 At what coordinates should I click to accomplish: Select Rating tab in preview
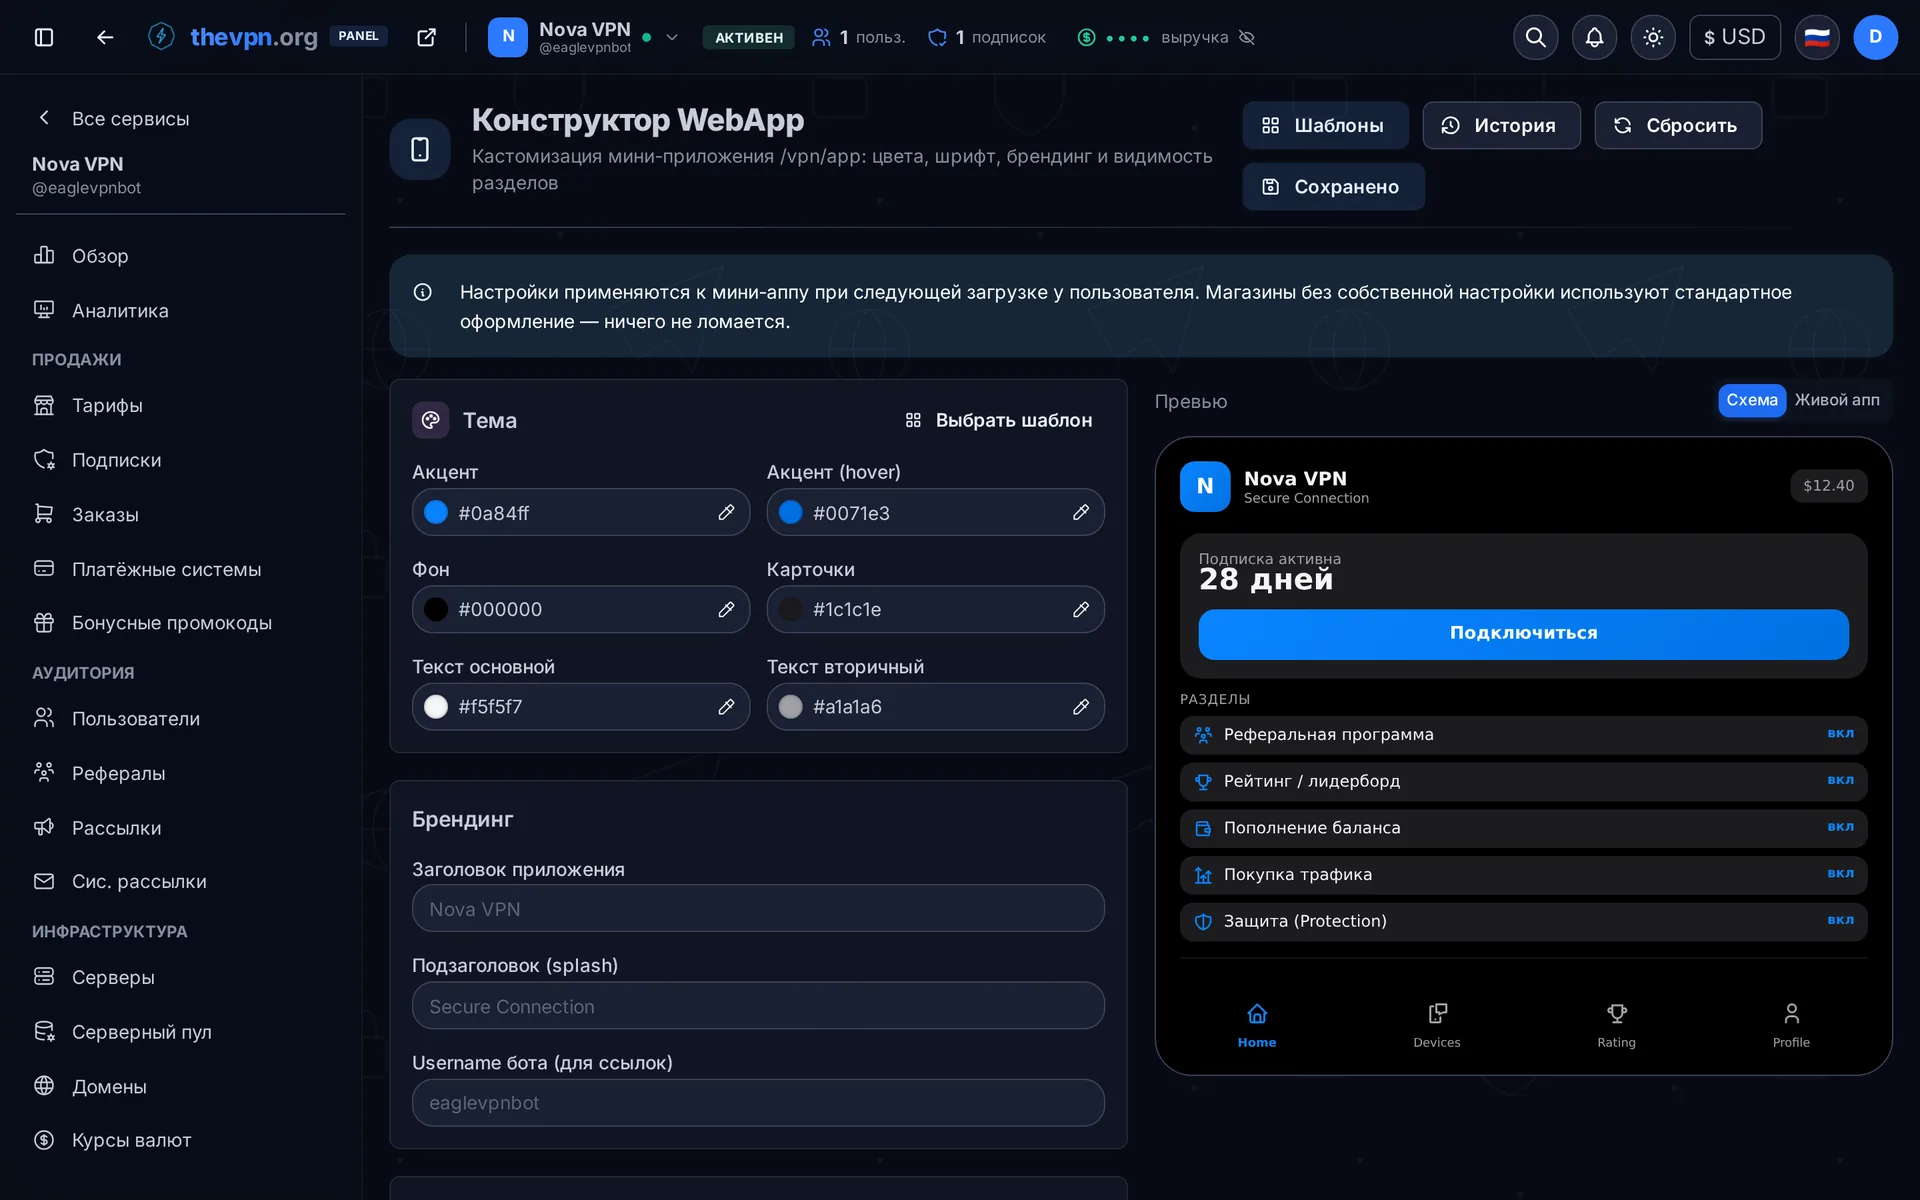pyautogui.click(x=1616, y=1025)
